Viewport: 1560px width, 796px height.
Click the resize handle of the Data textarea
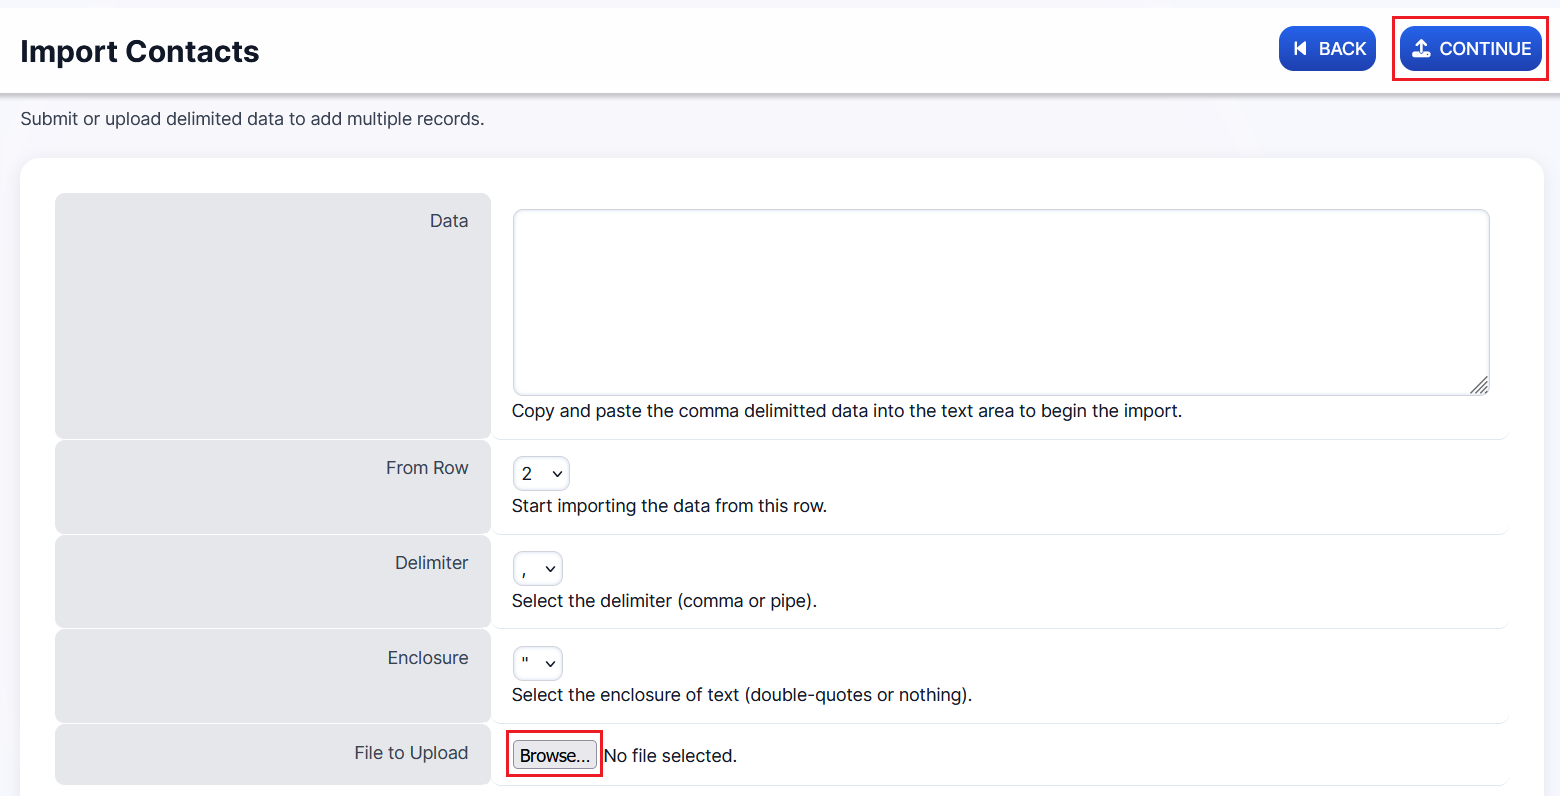click(1479, 385)
